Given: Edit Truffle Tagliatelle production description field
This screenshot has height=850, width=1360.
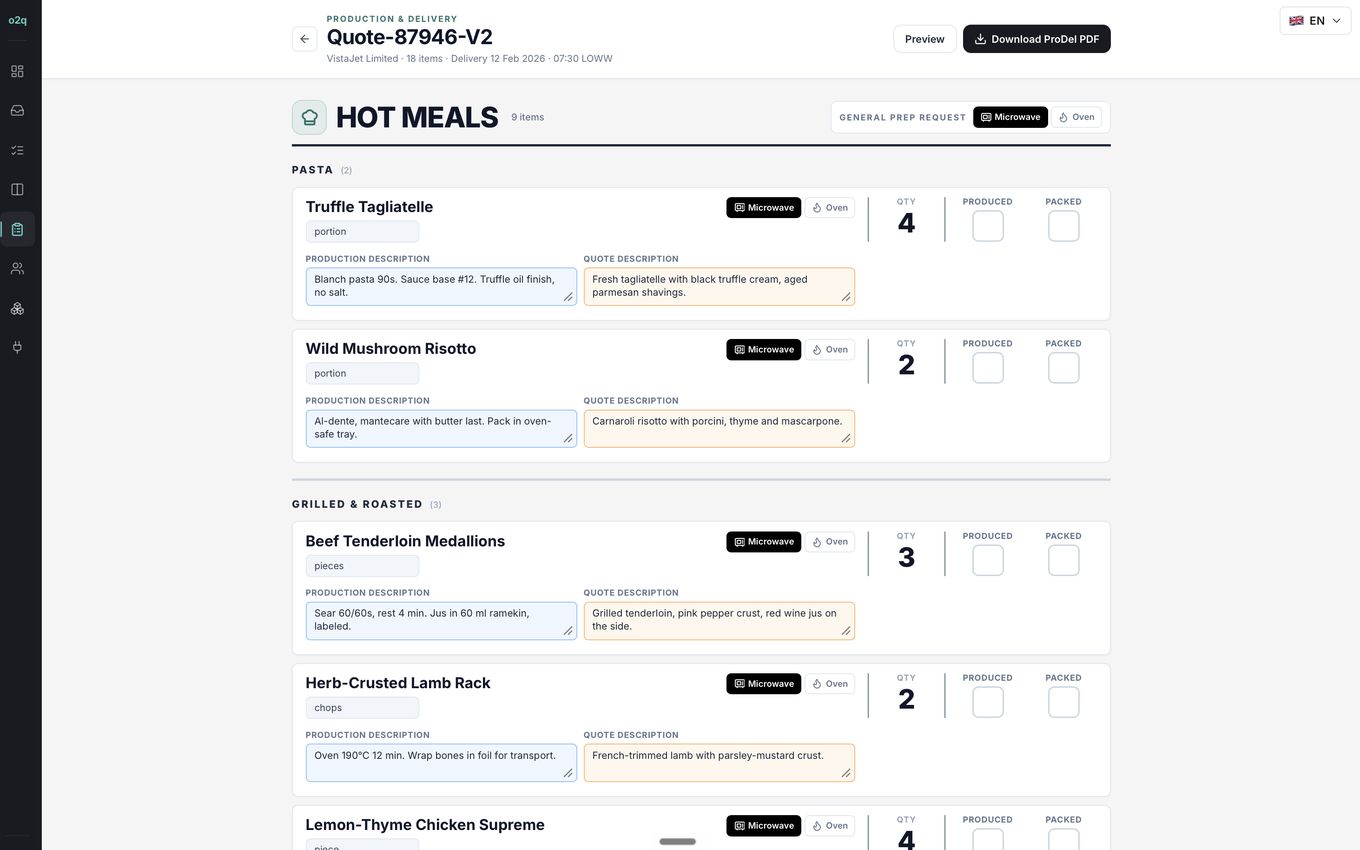Looking at the screenshot, I should [x=441, y=286].
